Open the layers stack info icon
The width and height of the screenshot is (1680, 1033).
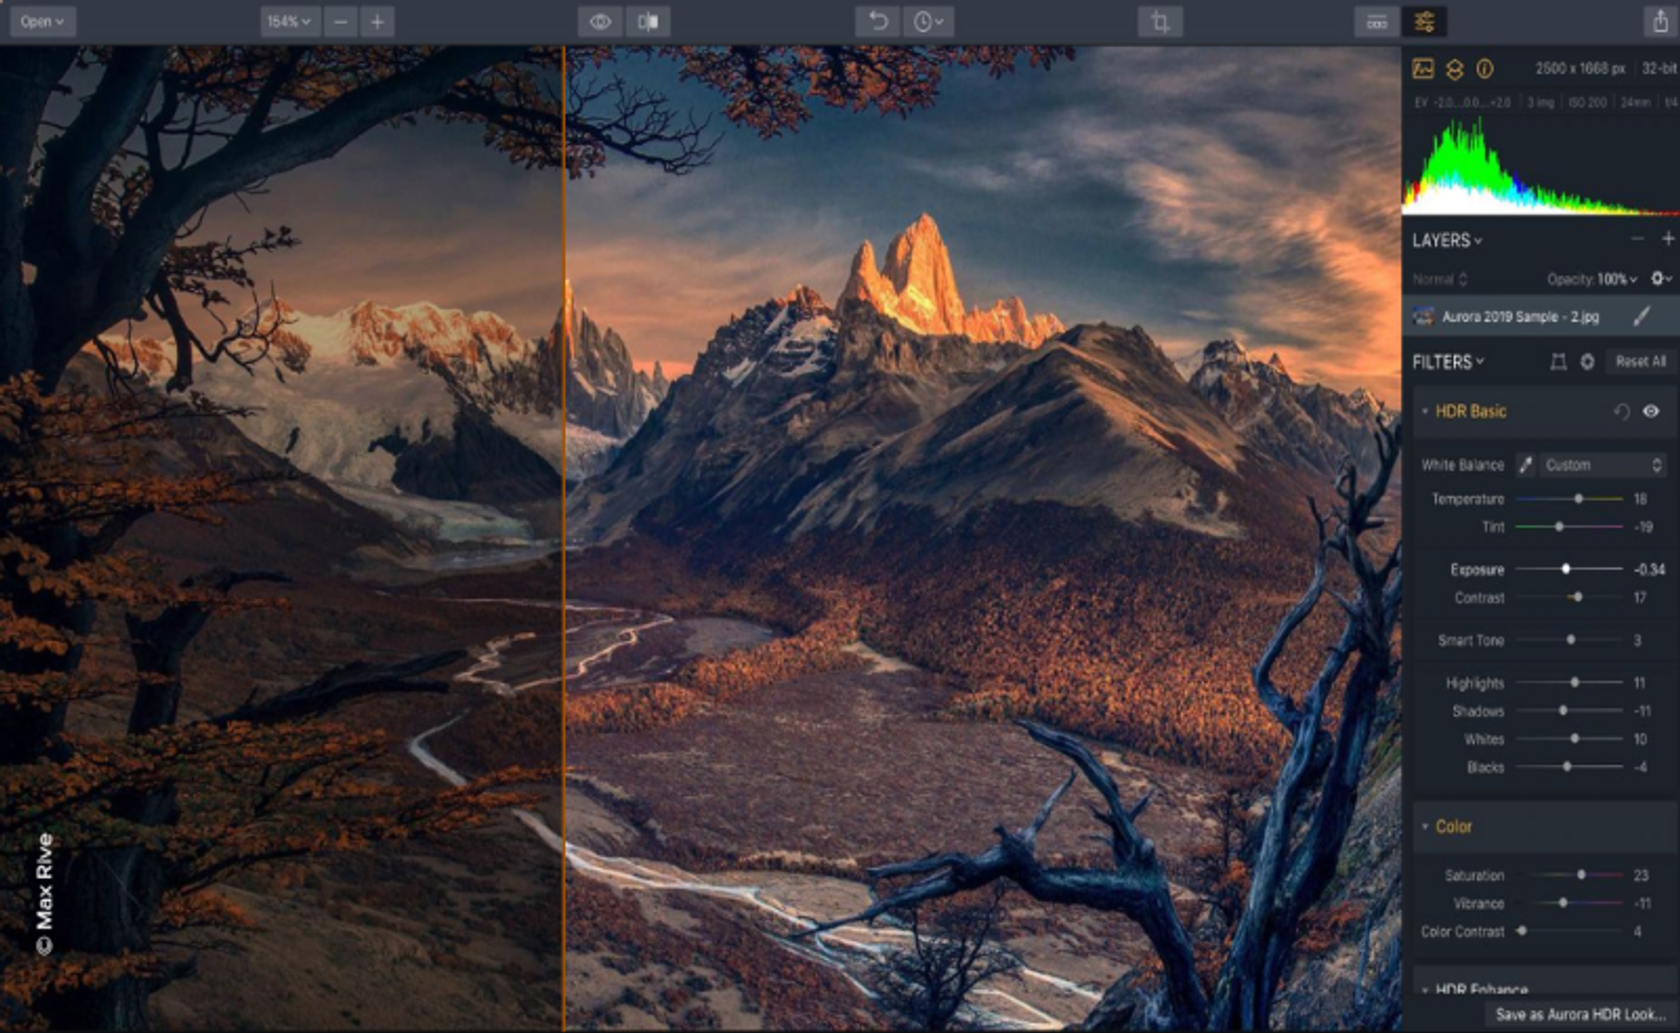pyautogui.click(x=1453, y=68)
